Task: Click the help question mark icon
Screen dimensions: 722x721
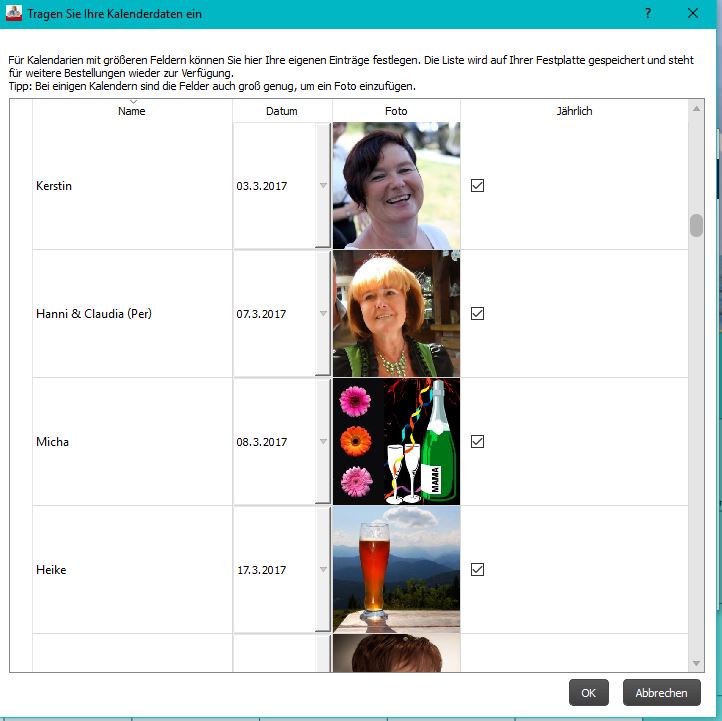Action: (647, 13)
